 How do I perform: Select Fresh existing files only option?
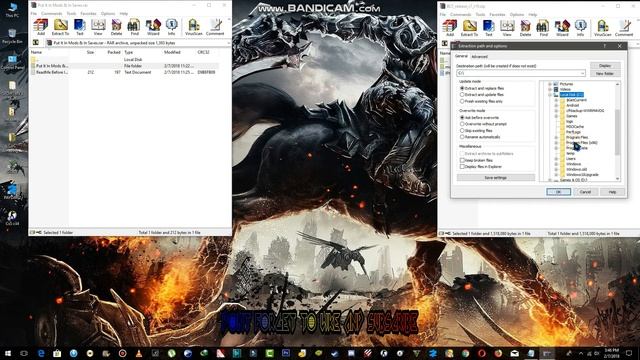point(482,101)
